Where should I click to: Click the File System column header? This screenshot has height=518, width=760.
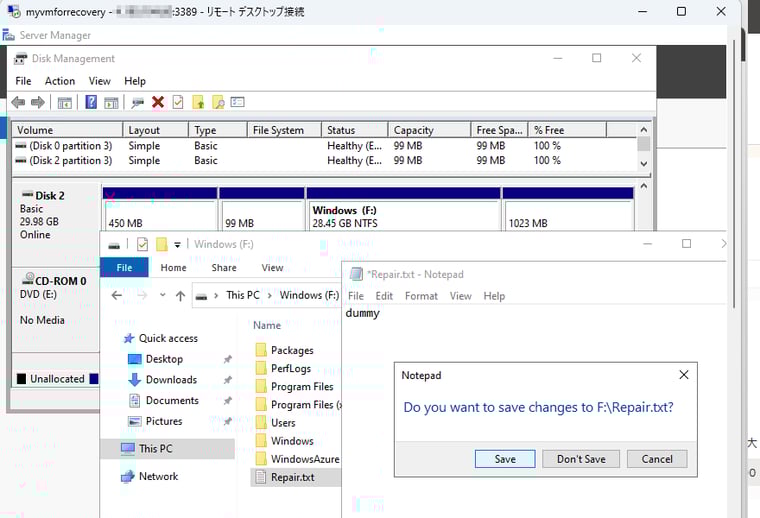[x=284, y=130]
